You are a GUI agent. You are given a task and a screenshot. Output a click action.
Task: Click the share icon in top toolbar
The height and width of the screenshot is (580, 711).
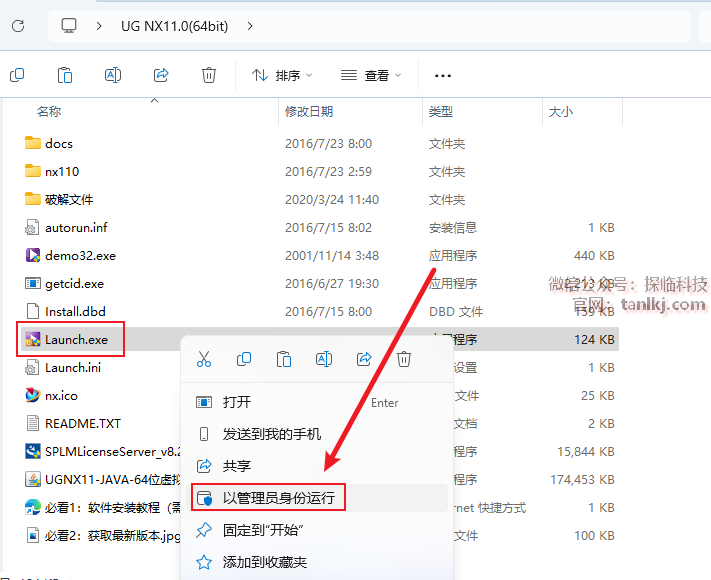pos(161,75)
